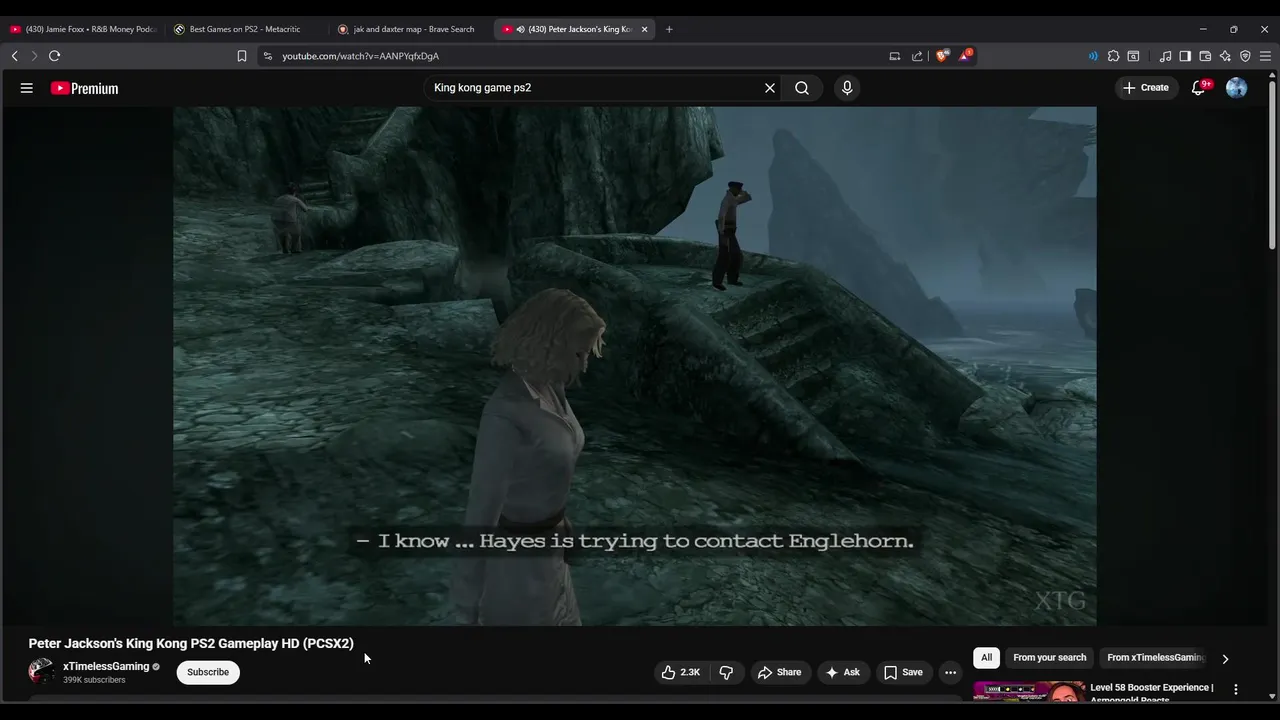Click the Share button
This screenshot has height=720, width=1280.
point(779,672)
